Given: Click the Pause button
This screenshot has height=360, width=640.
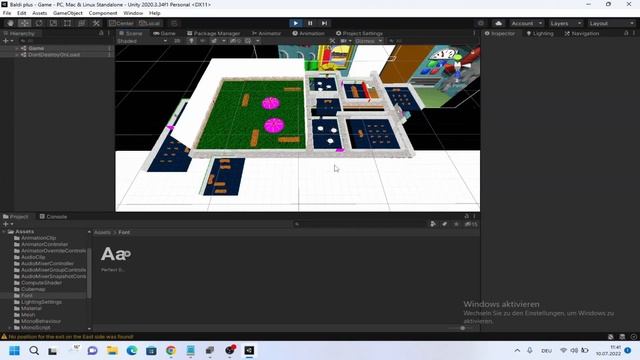Looking at the screenshot, I should 310,23.
